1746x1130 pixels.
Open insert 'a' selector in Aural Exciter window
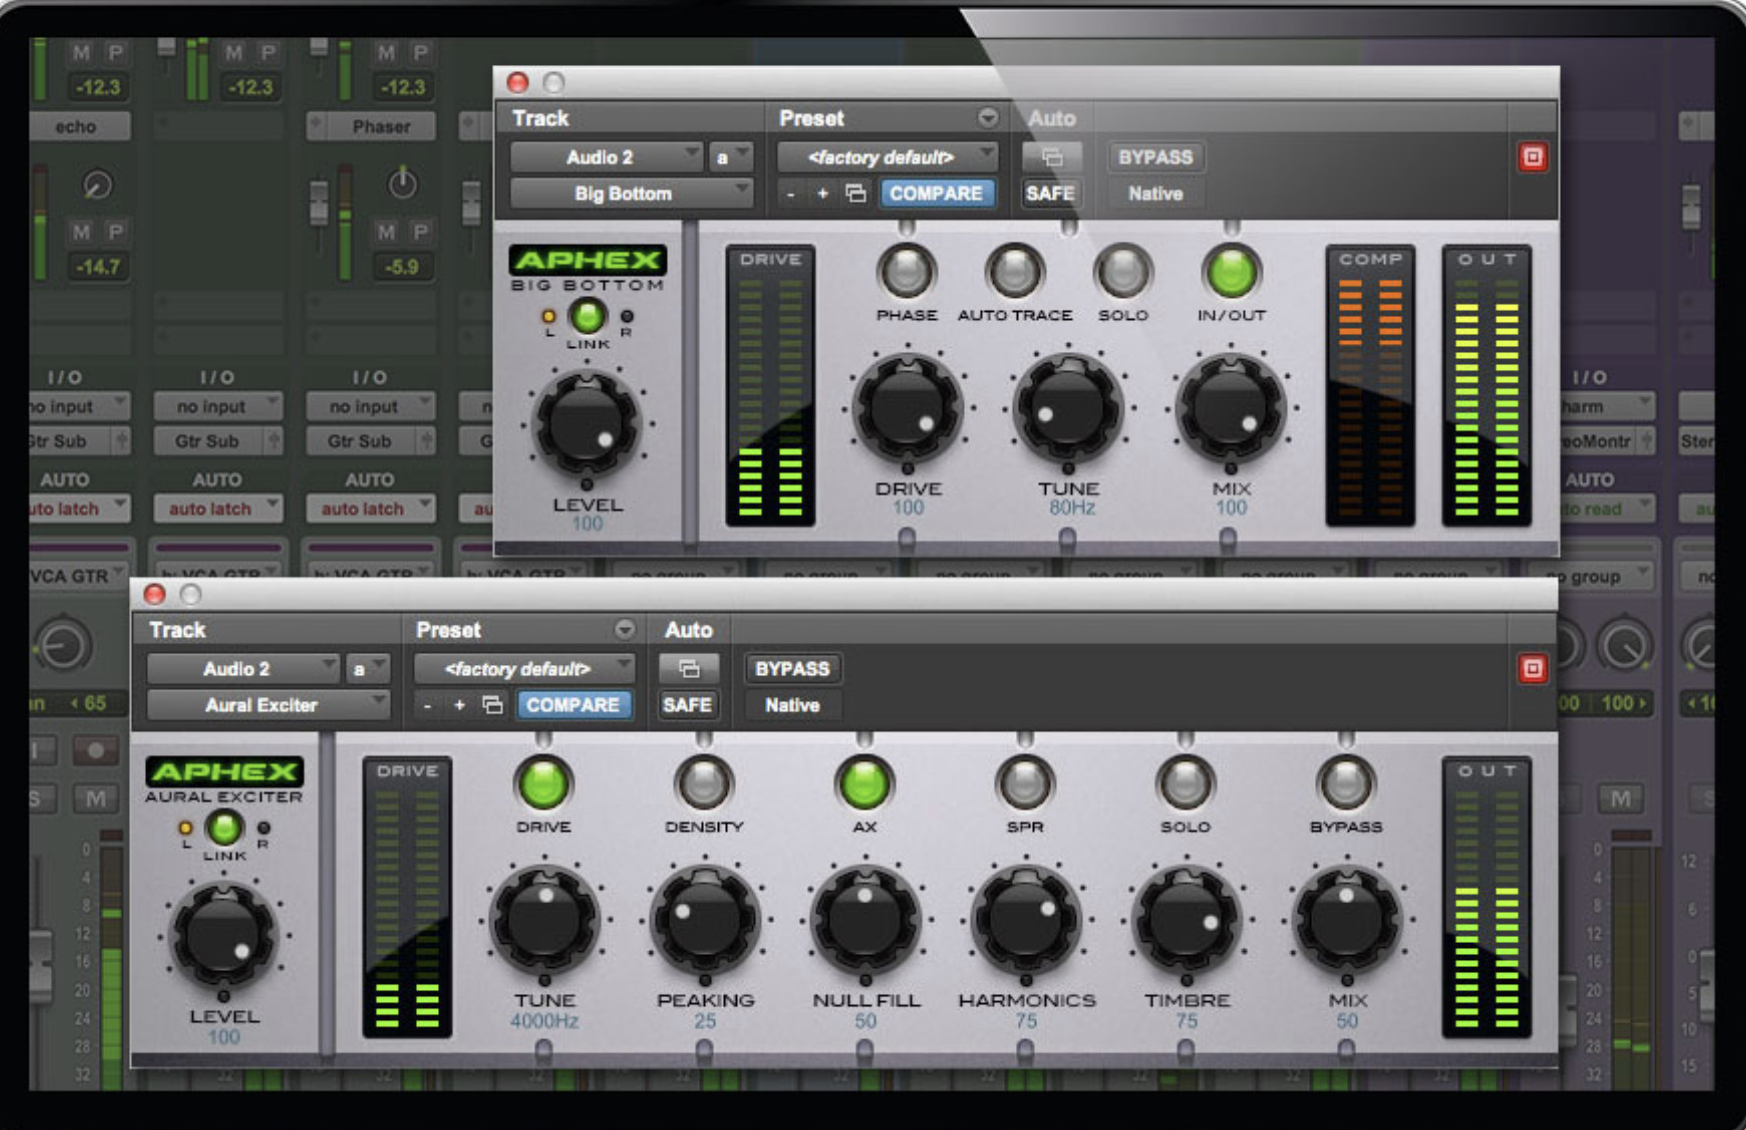tap(368, 669)
